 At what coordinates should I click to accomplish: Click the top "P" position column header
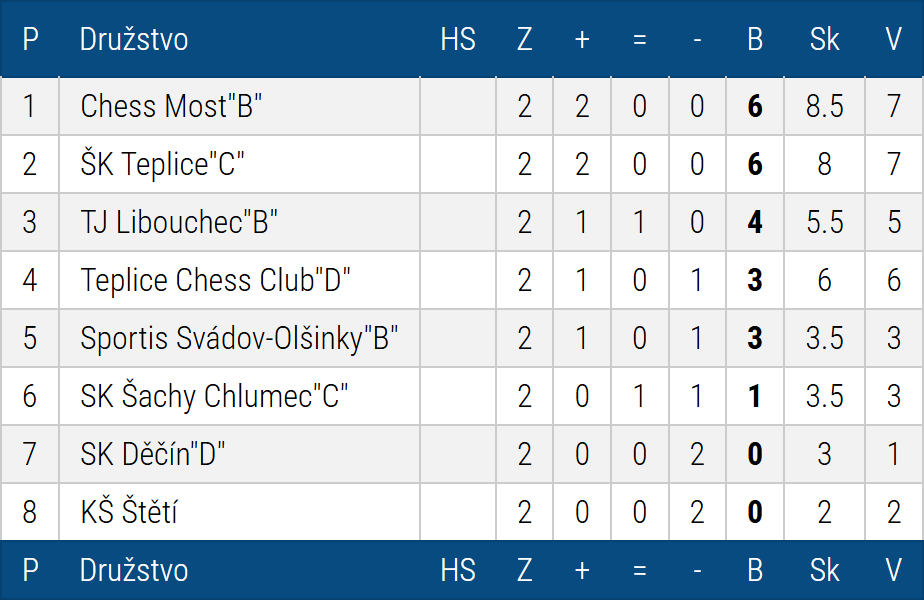tap(30, 40)
